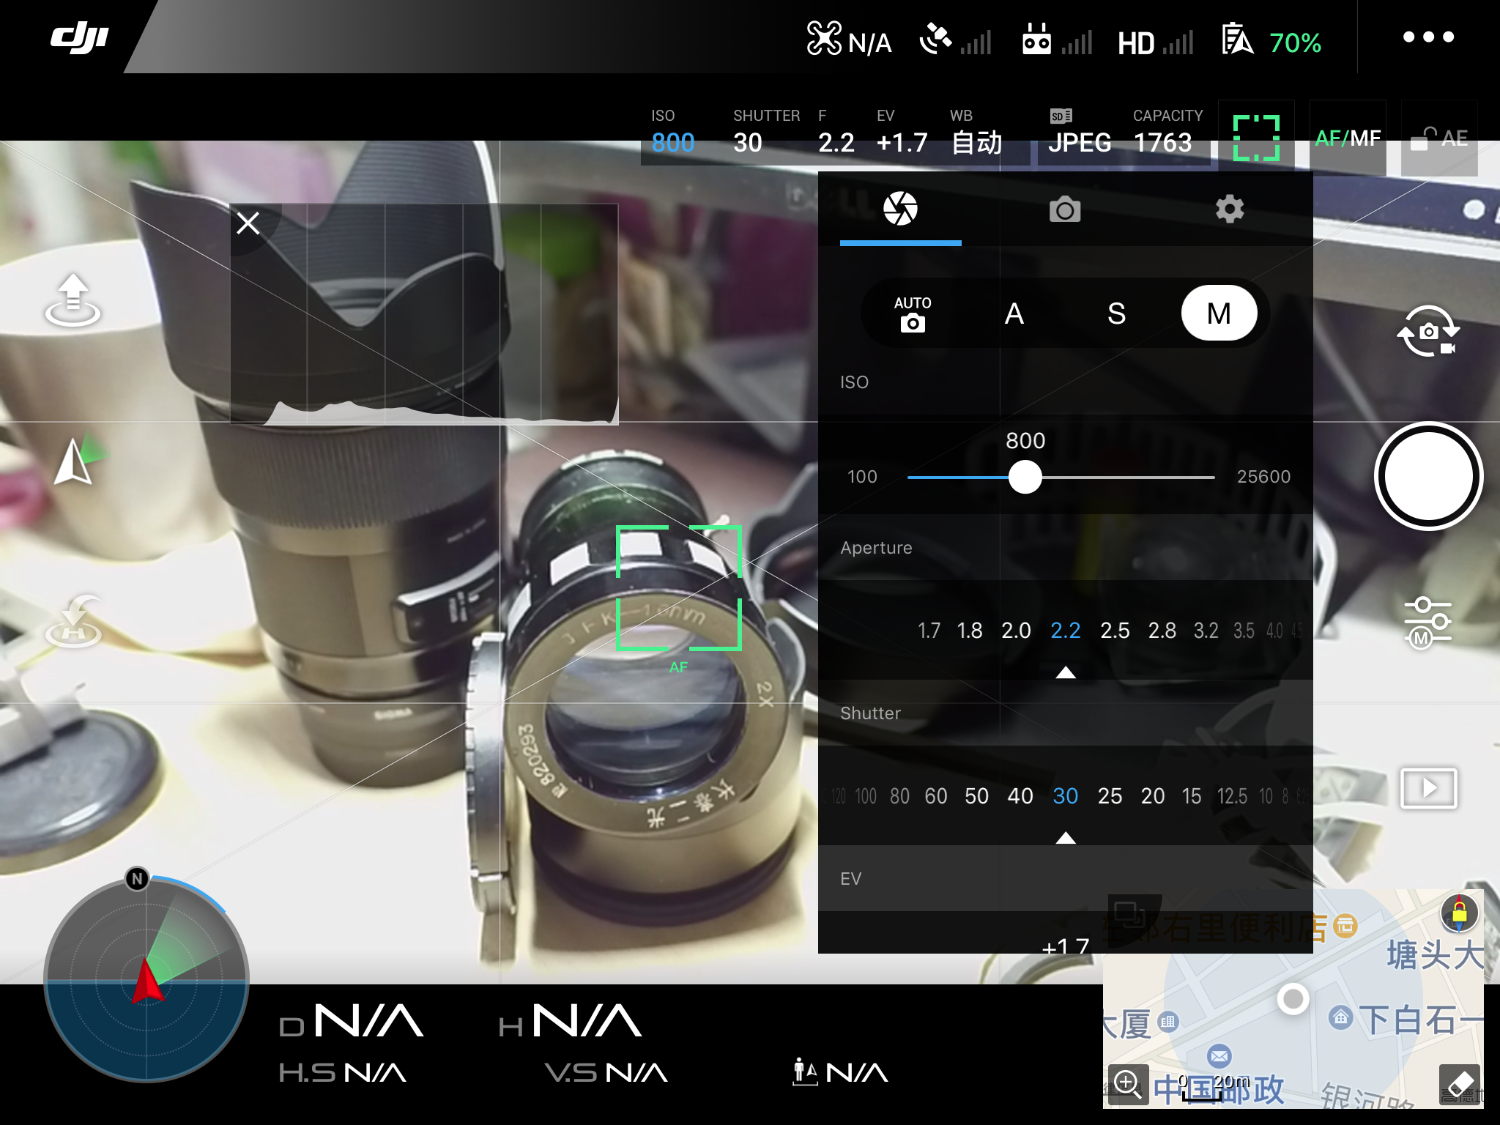The image size is (1500, 1125).
Task: Switch to the exposure aperture tab
Action: 900,209
